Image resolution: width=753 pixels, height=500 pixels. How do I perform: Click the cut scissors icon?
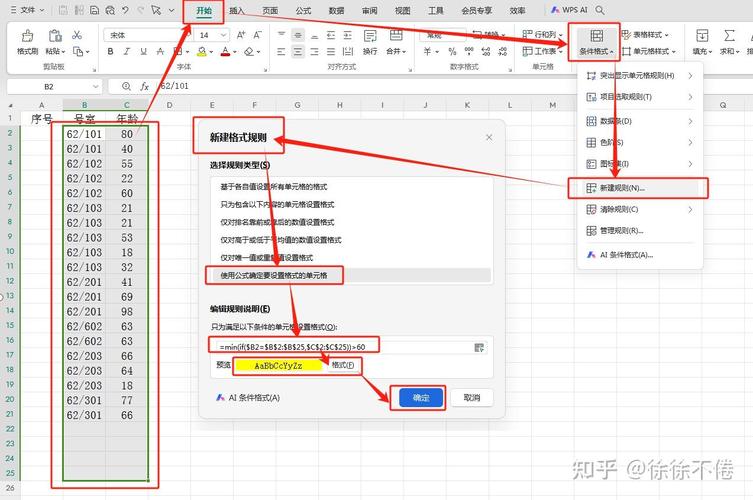pyautogui.click(x=77, y=35)
